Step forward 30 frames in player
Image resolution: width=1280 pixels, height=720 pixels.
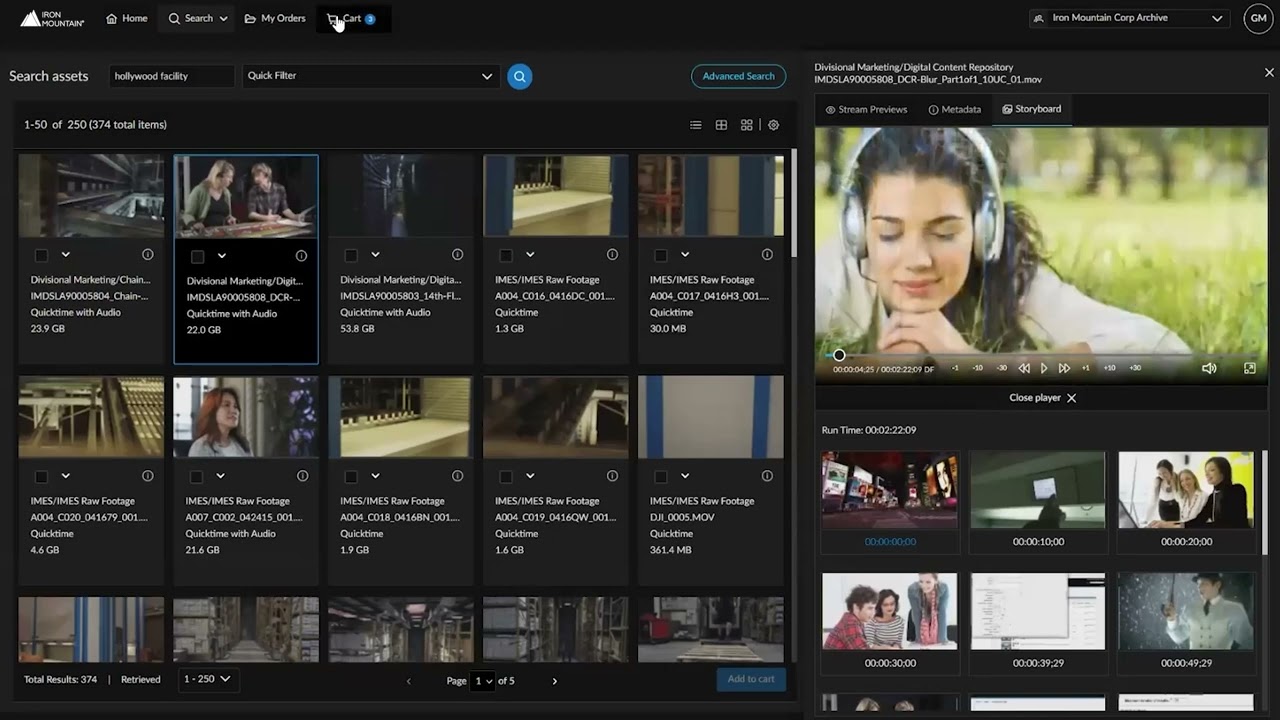1135,368
